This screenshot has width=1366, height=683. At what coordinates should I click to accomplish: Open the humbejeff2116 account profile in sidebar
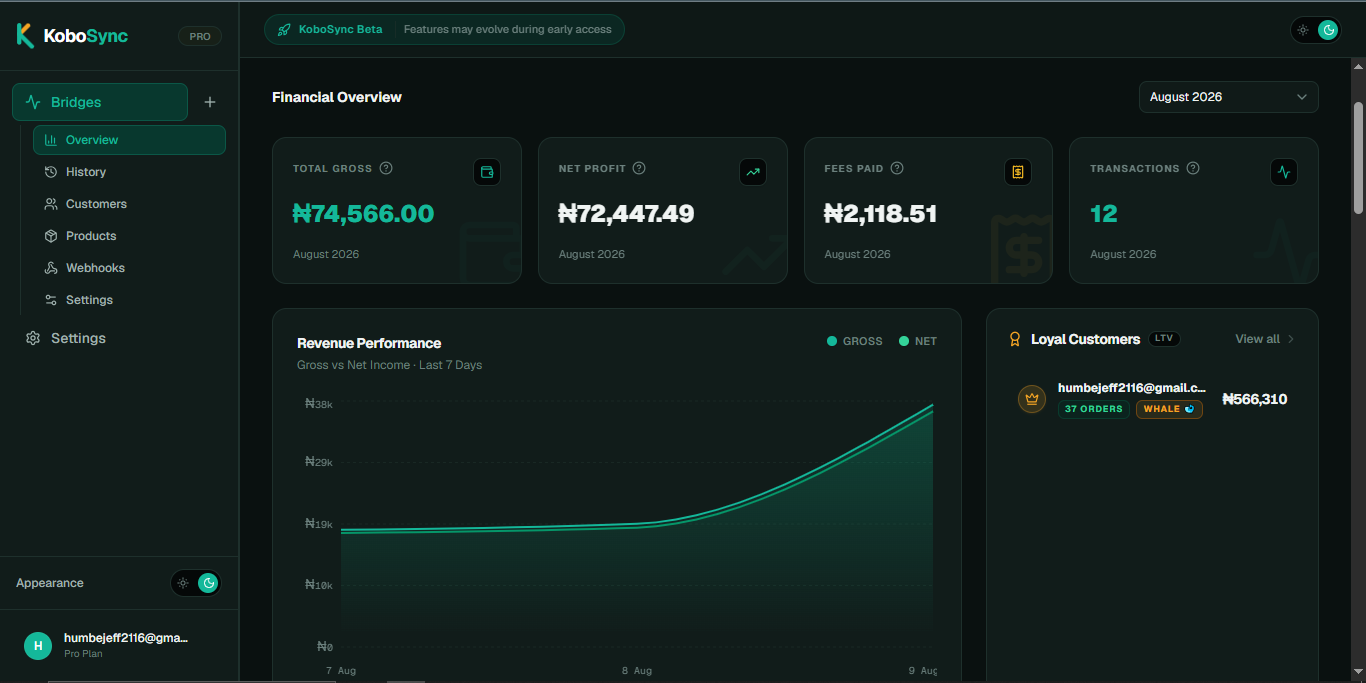tap(119, 646)
